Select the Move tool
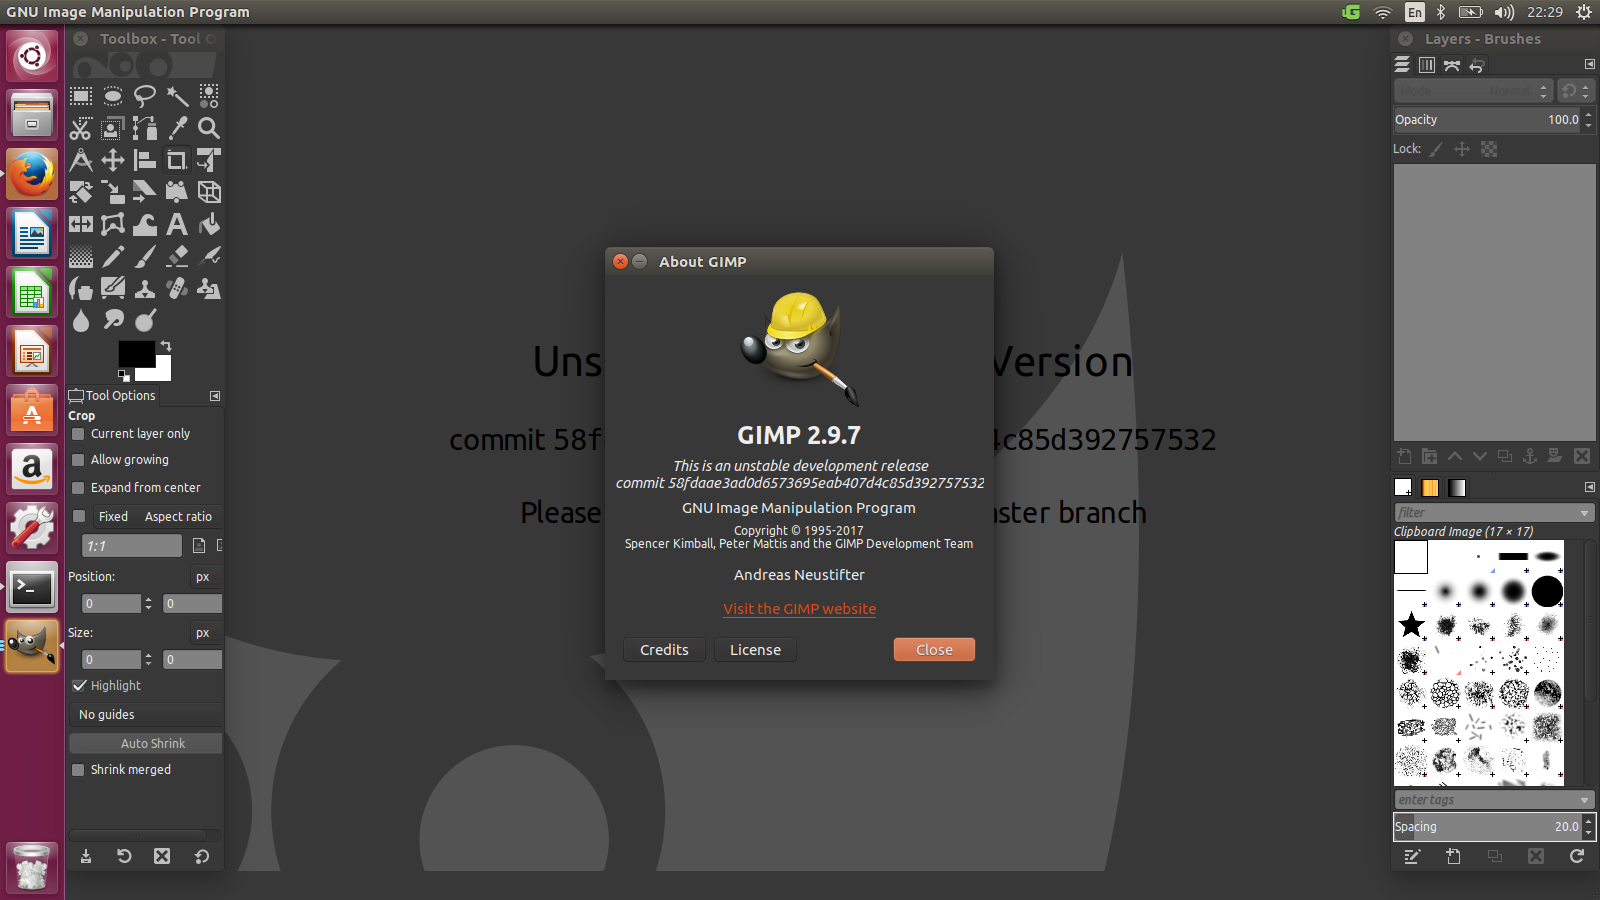The height and width of the screenshot is (900, 1600). click(113, 160)
